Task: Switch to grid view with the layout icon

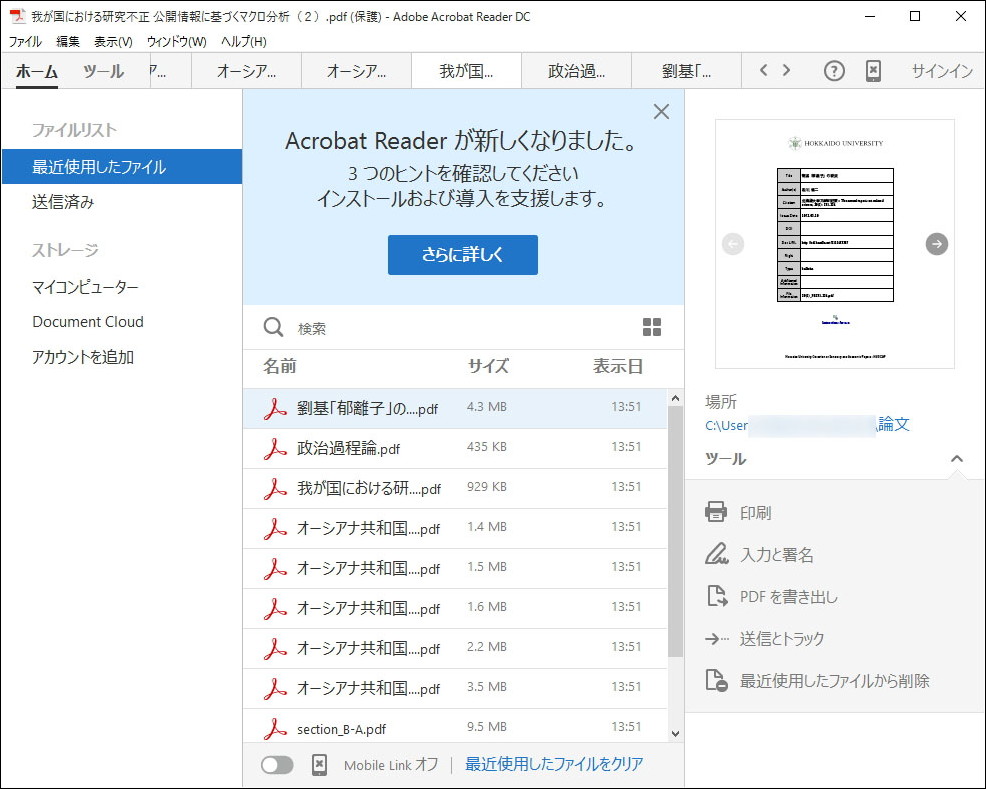Action: (652, 326)
